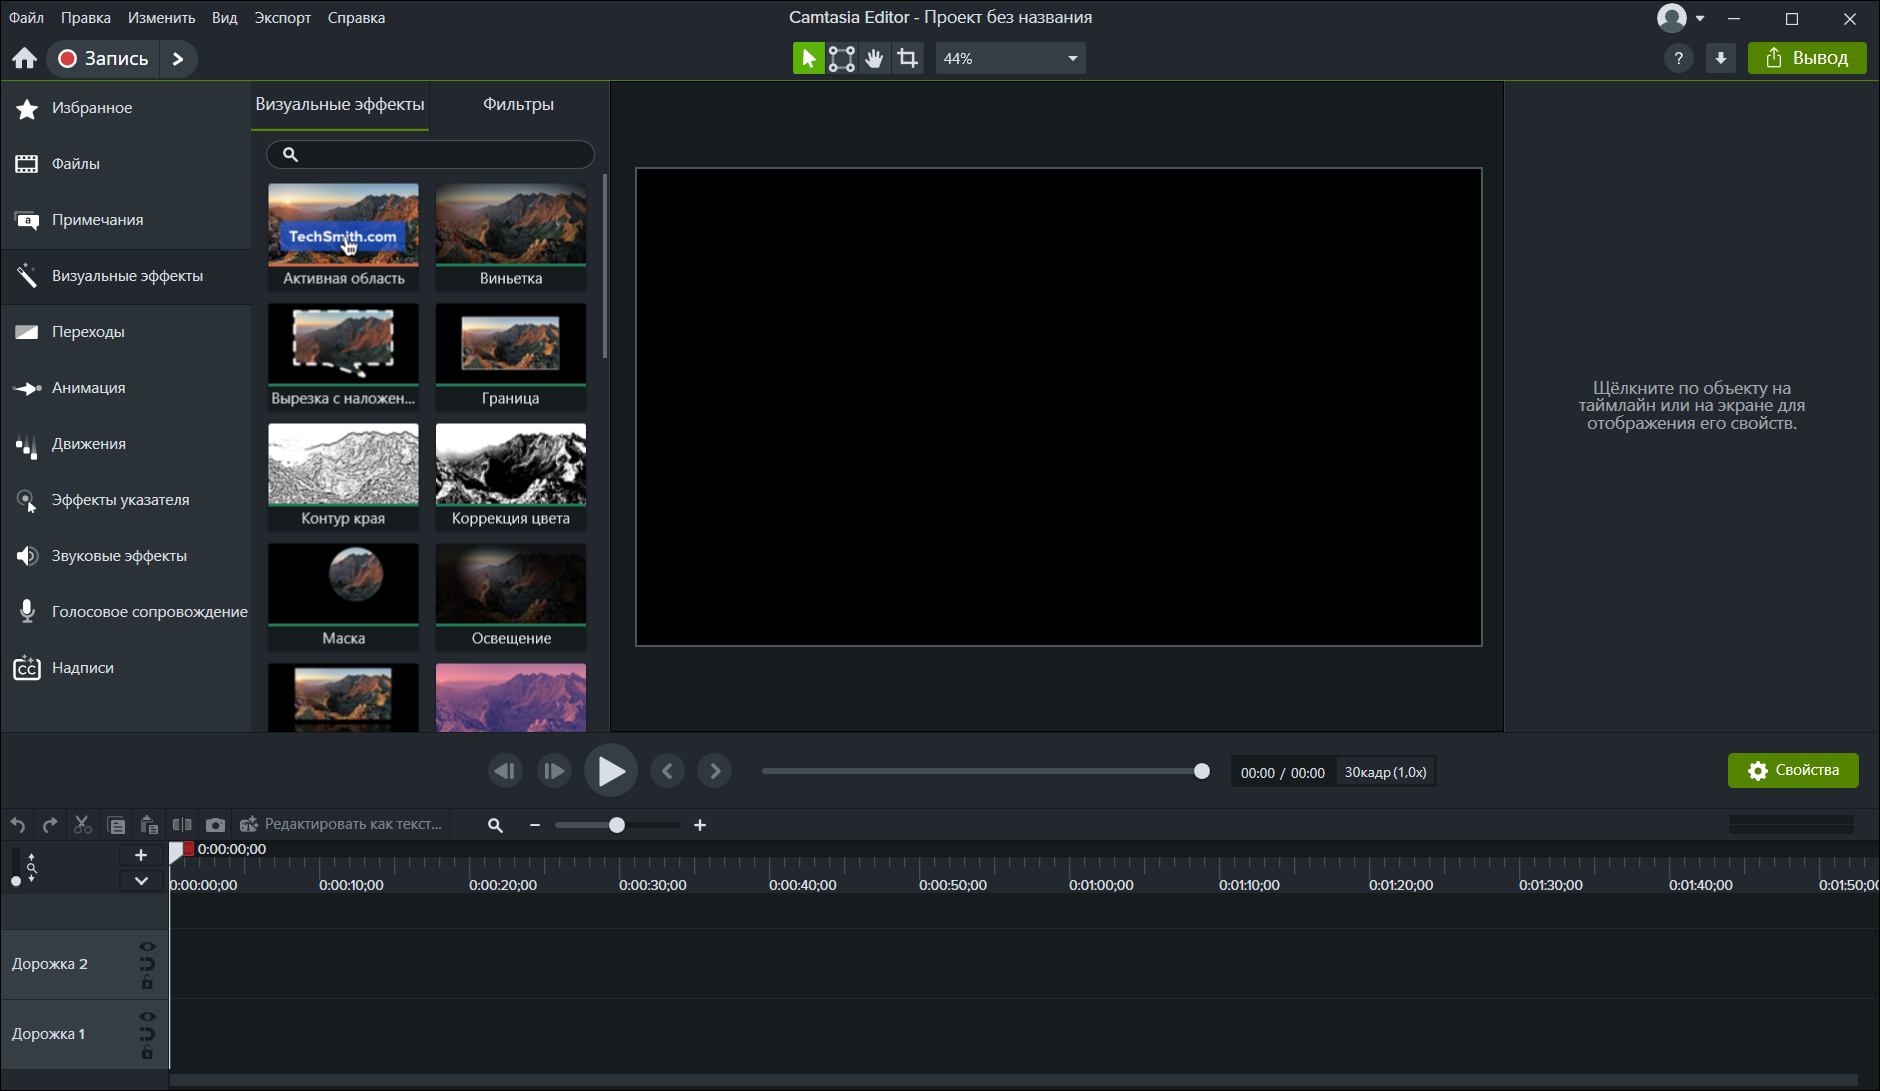
Task: Open the Help question mark icon
Action: 1678,59
